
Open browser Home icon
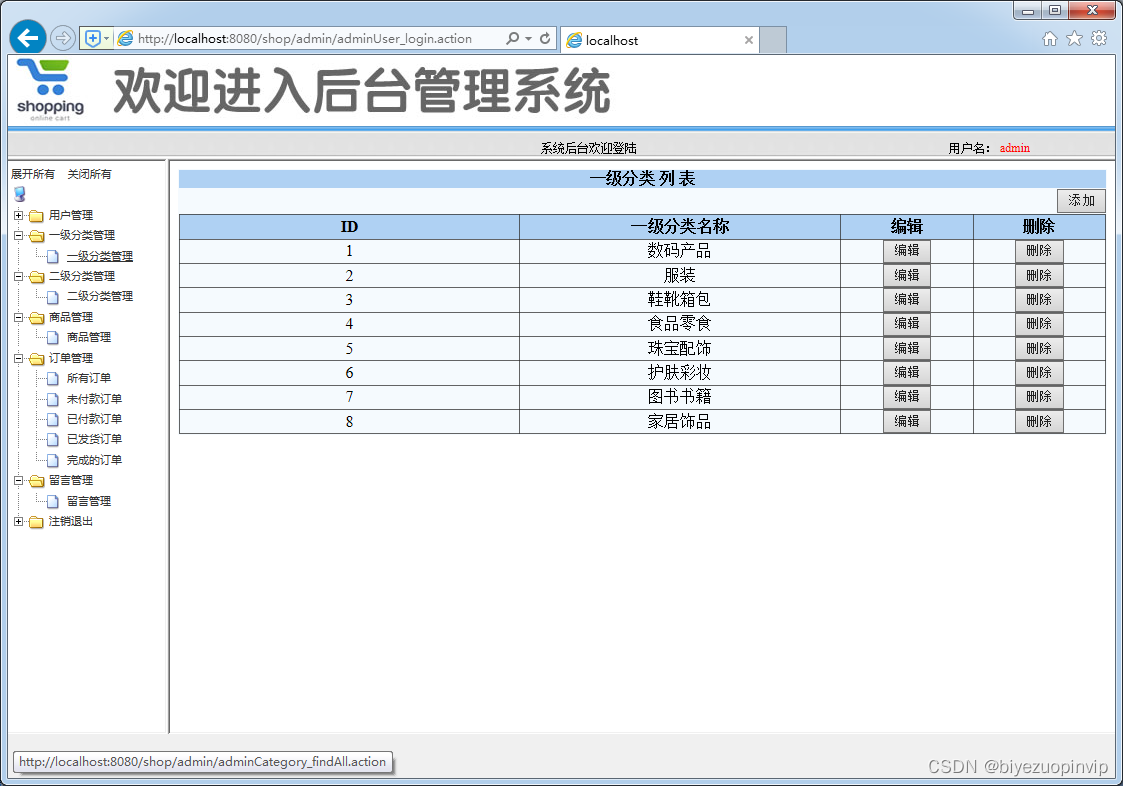click(x=1049, y=39)
